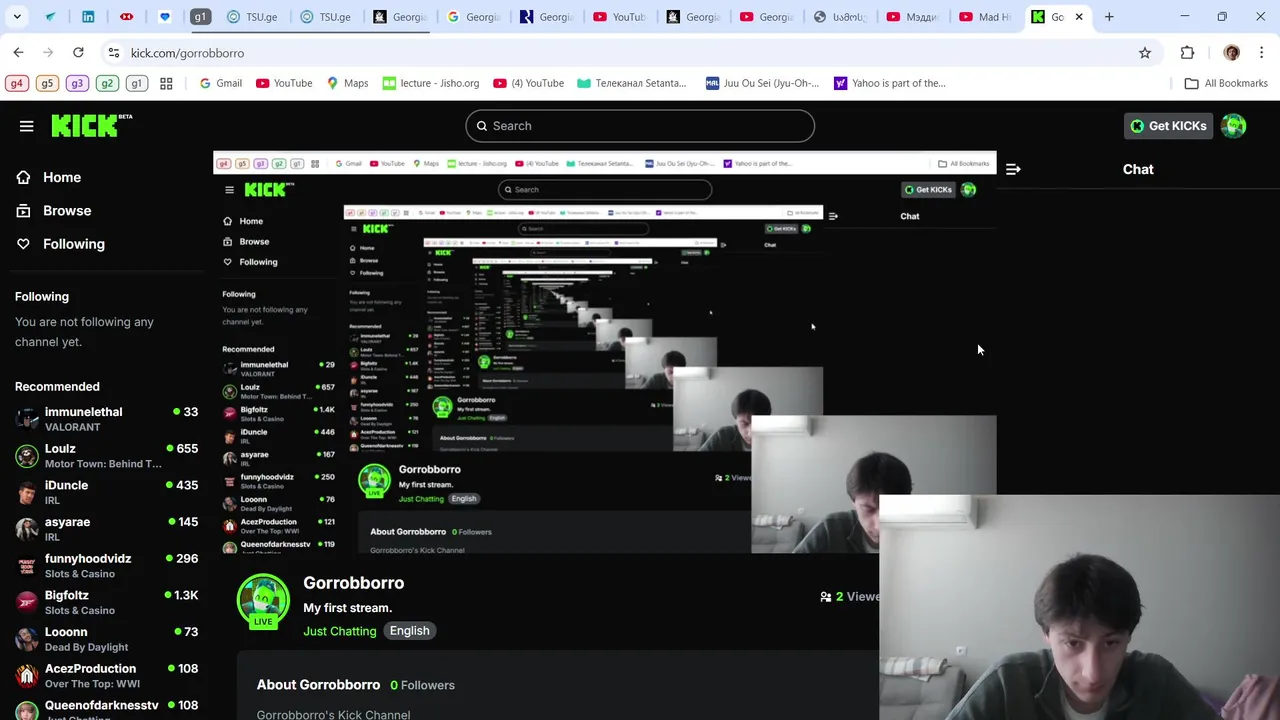Click the stream video player
The height and width of the screenshot is (720, 1280).
605,352
